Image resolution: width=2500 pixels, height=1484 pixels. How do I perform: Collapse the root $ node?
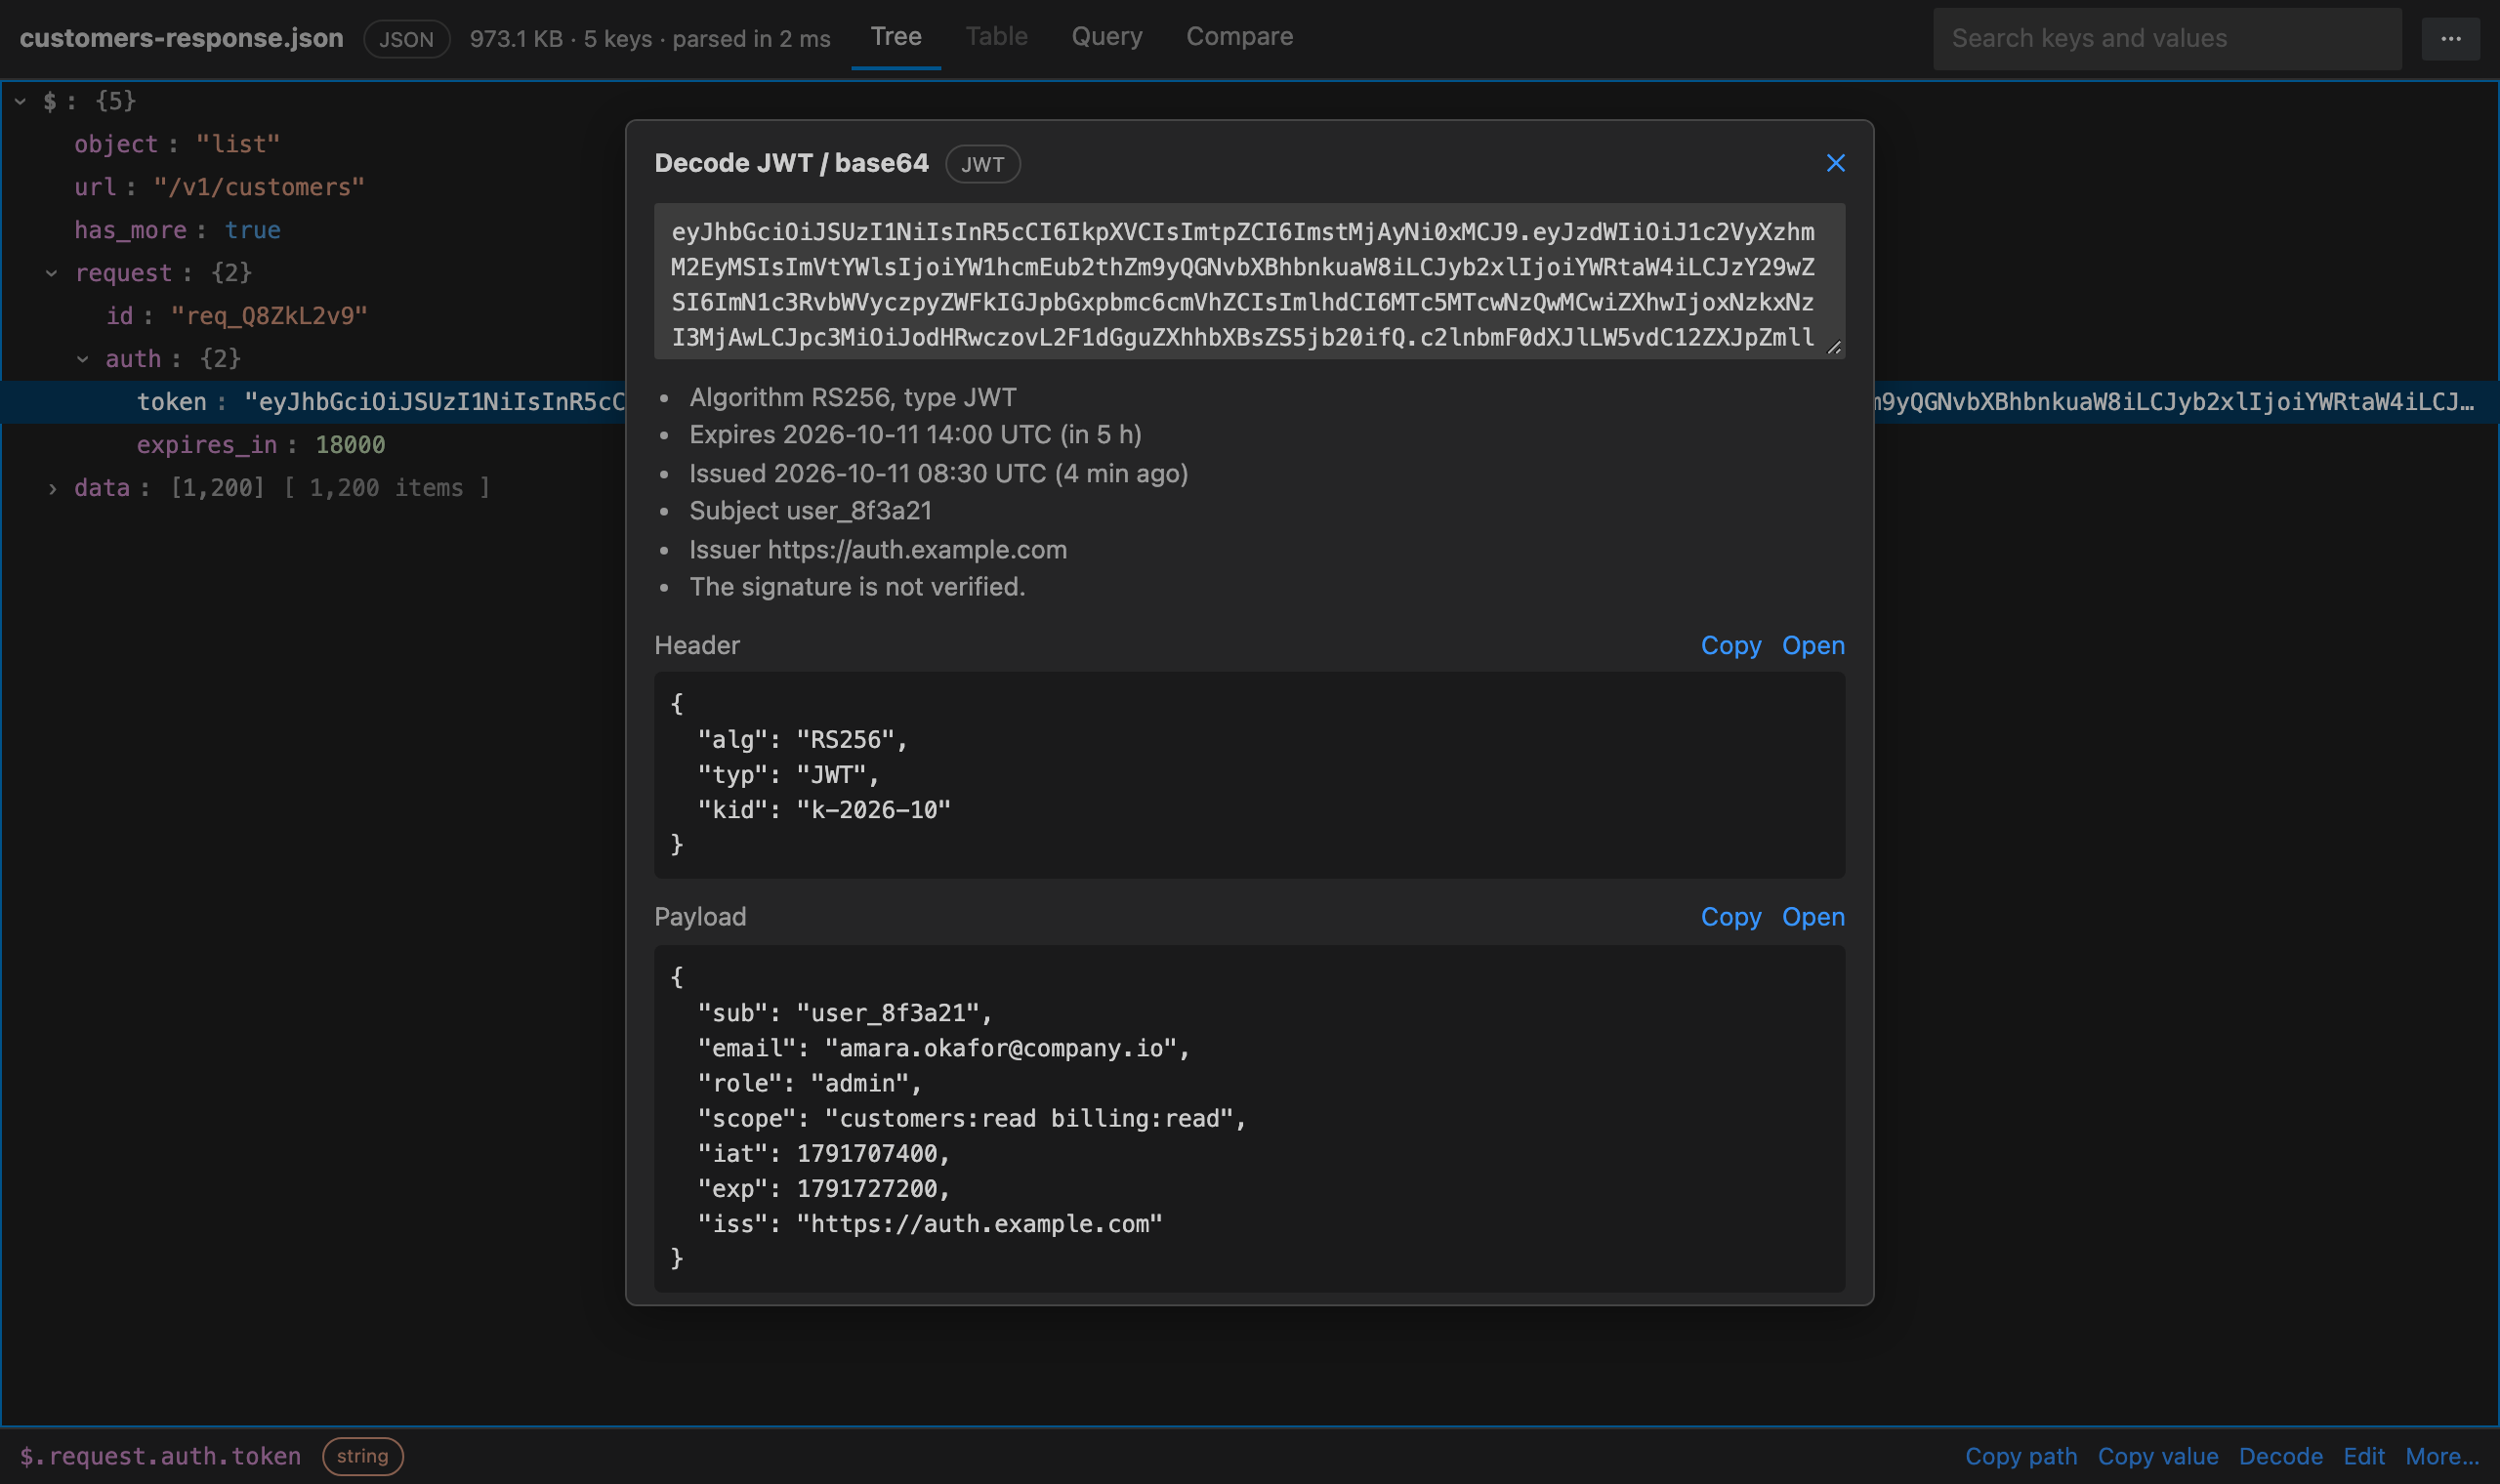(20, 101)
